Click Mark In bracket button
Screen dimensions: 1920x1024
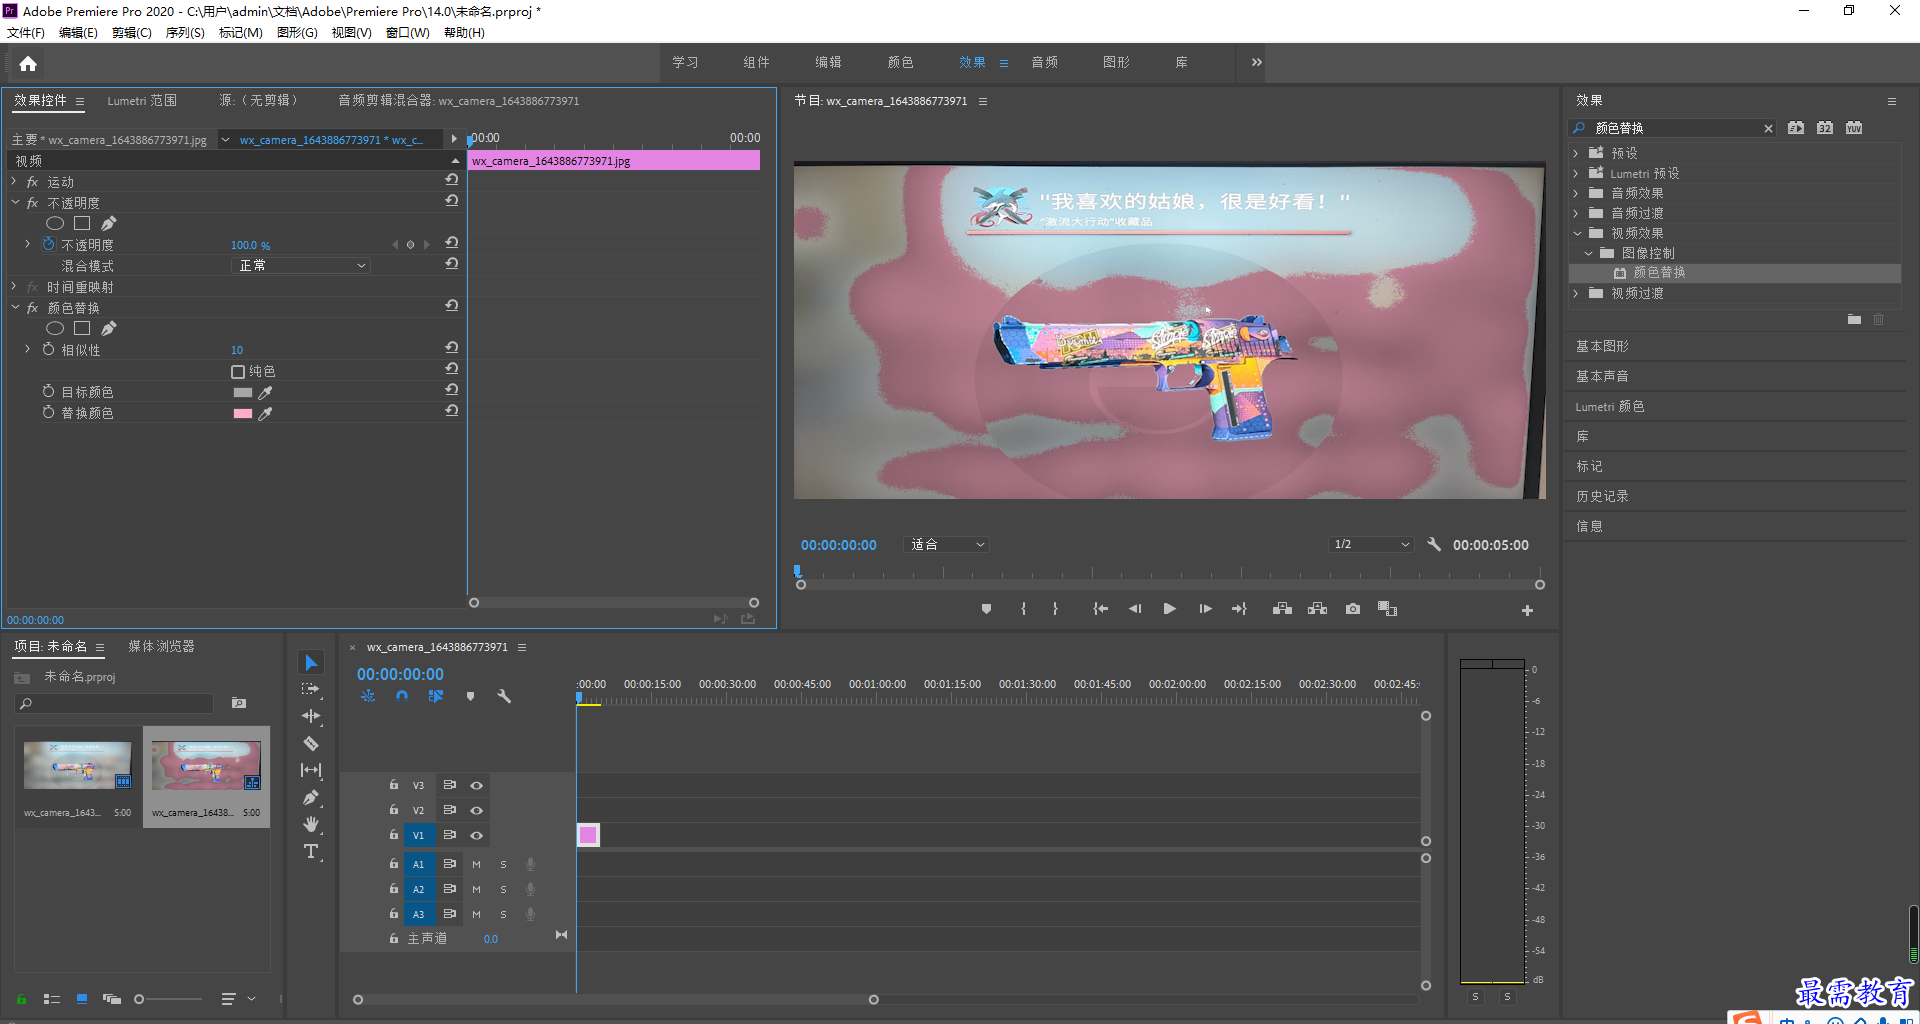click(1023, 609)
